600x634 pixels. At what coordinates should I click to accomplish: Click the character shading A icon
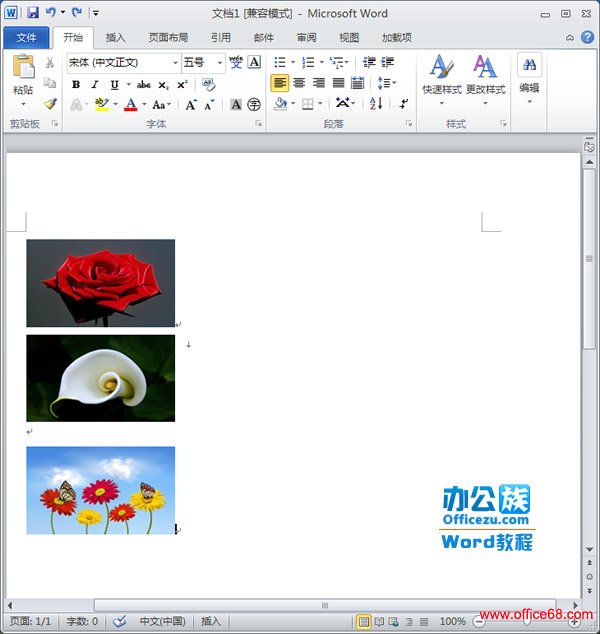click(x=236, y=105)
